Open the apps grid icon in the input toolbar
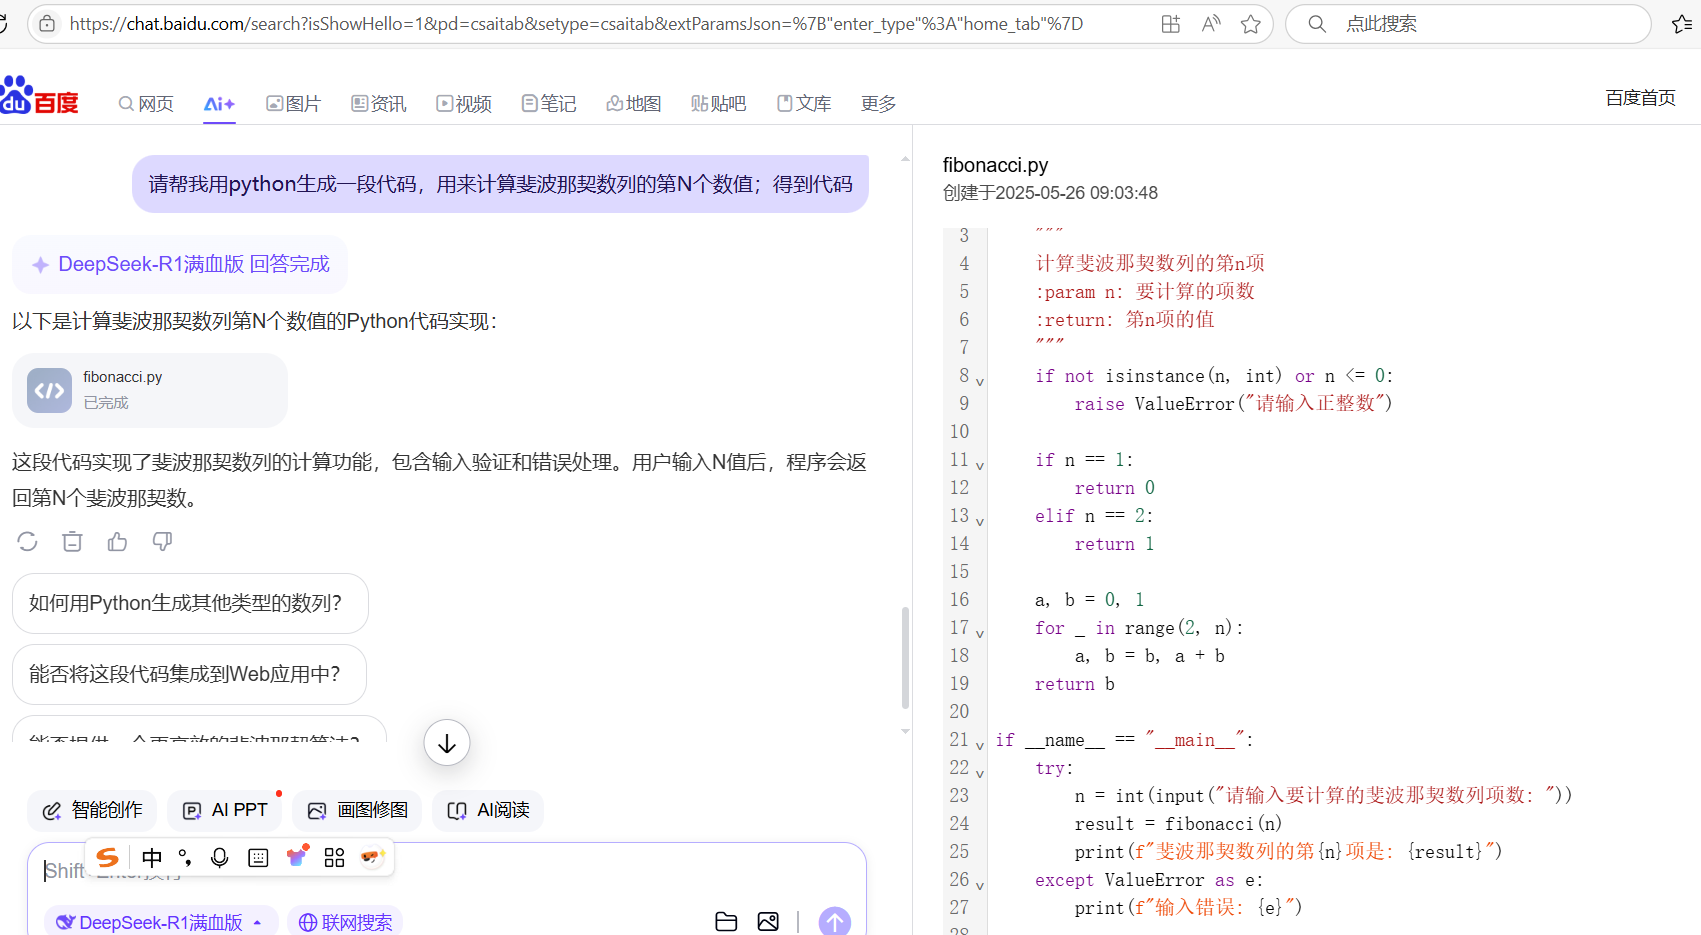The width and height of the screenshot is (1701, 935). pos(334,857)
